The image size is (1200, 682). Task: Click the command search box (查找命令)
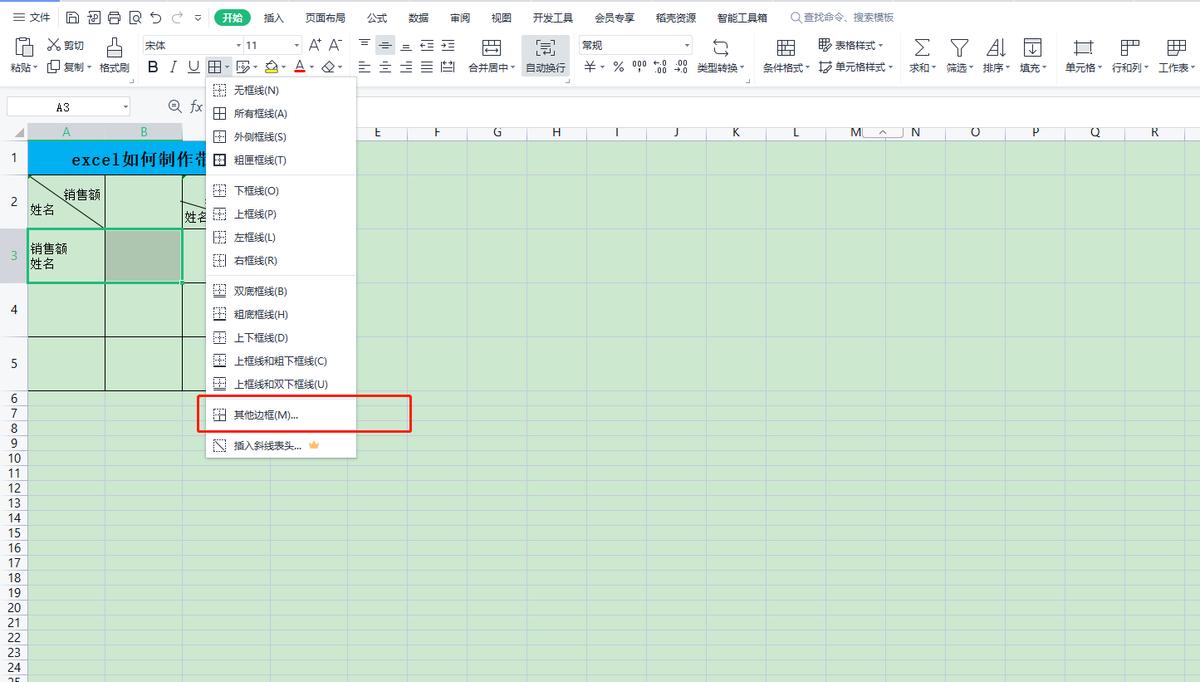point(848,18)
